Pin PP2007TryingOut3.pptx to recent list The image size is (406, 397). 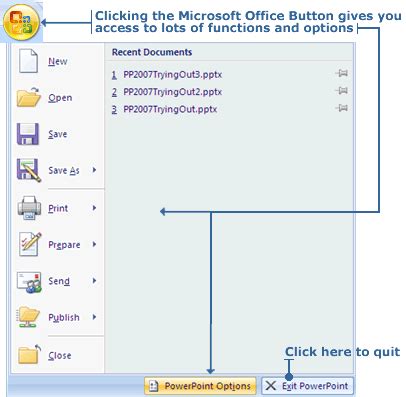pos(342,73)
